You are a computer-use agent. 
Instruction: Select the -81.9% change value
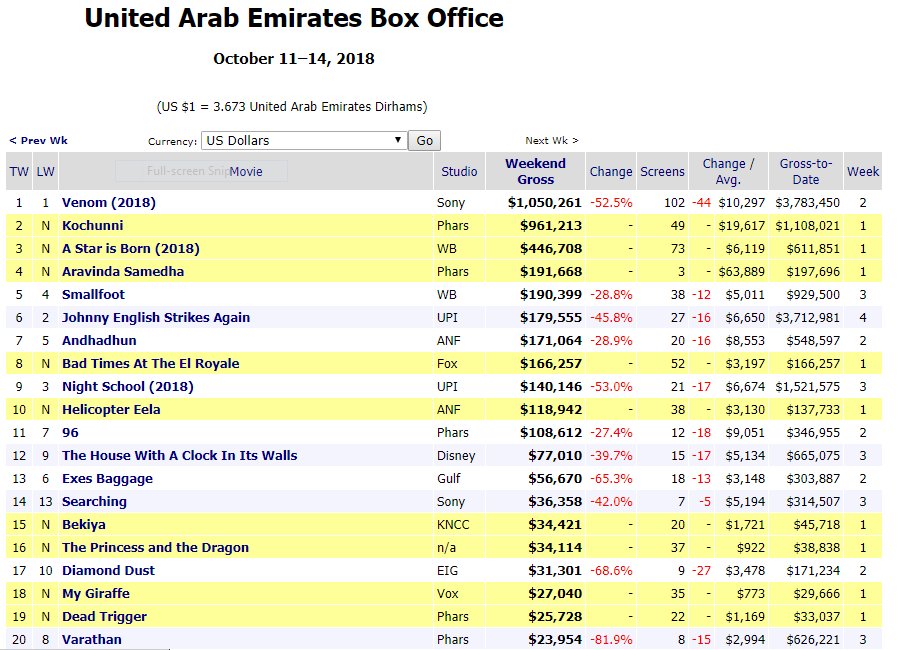click(x=611, y=639)
